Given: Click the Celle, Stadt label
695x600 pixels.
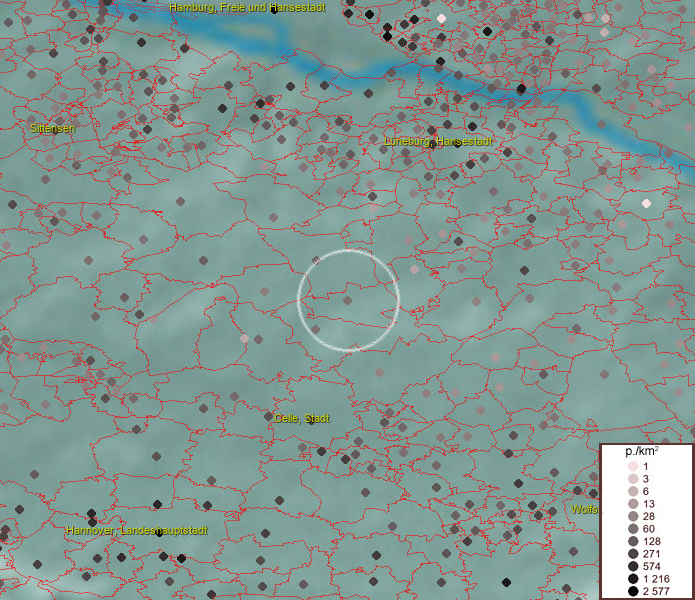Looking at the screenshot, I should pyautogui.click(x=302, y=417).
